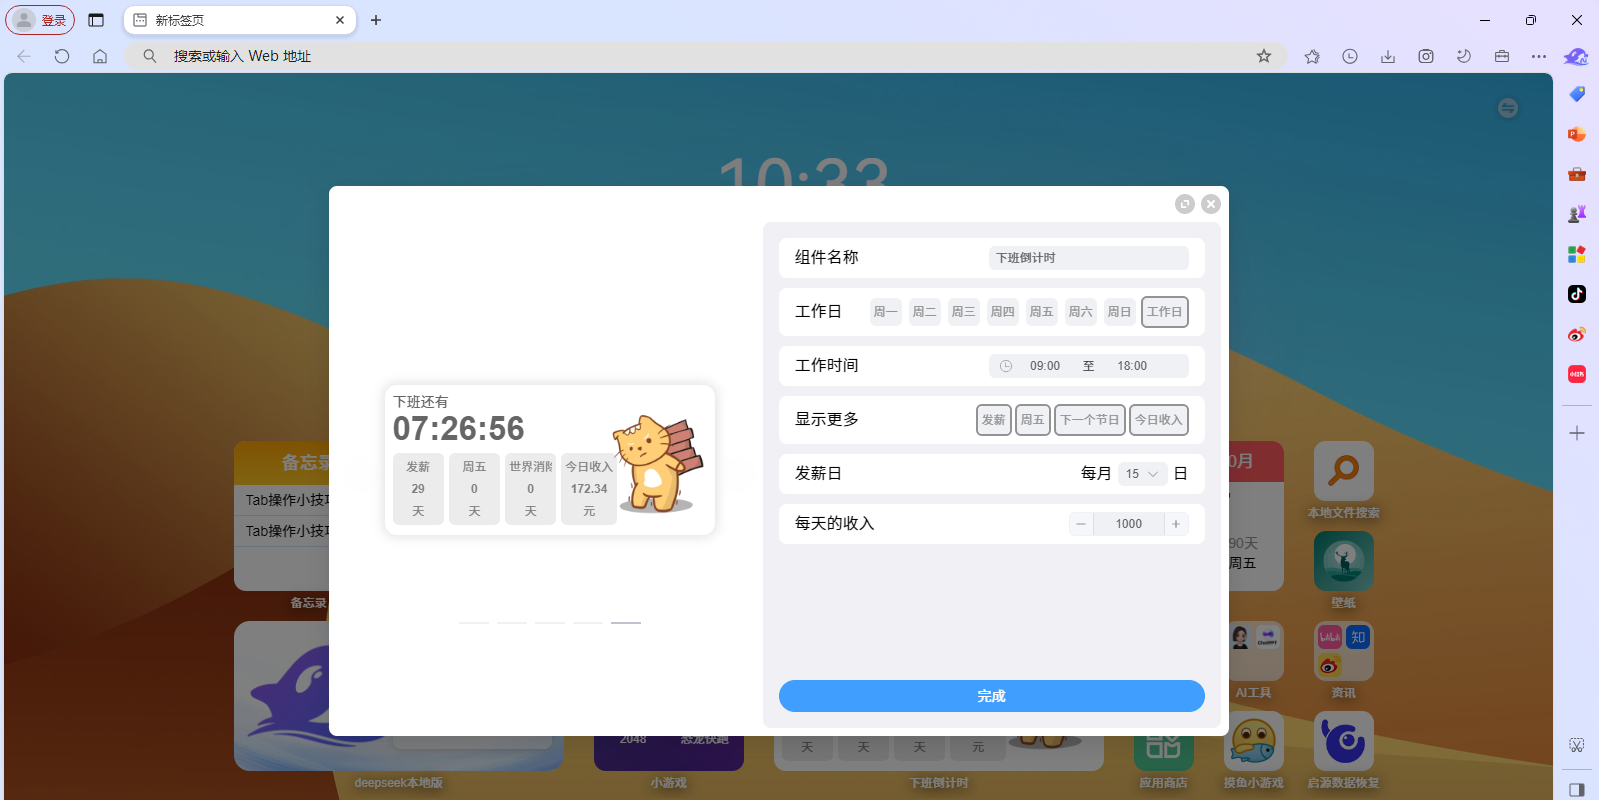
Task: Open the browser settings ellipsis menu
Action: point(1539,56)
